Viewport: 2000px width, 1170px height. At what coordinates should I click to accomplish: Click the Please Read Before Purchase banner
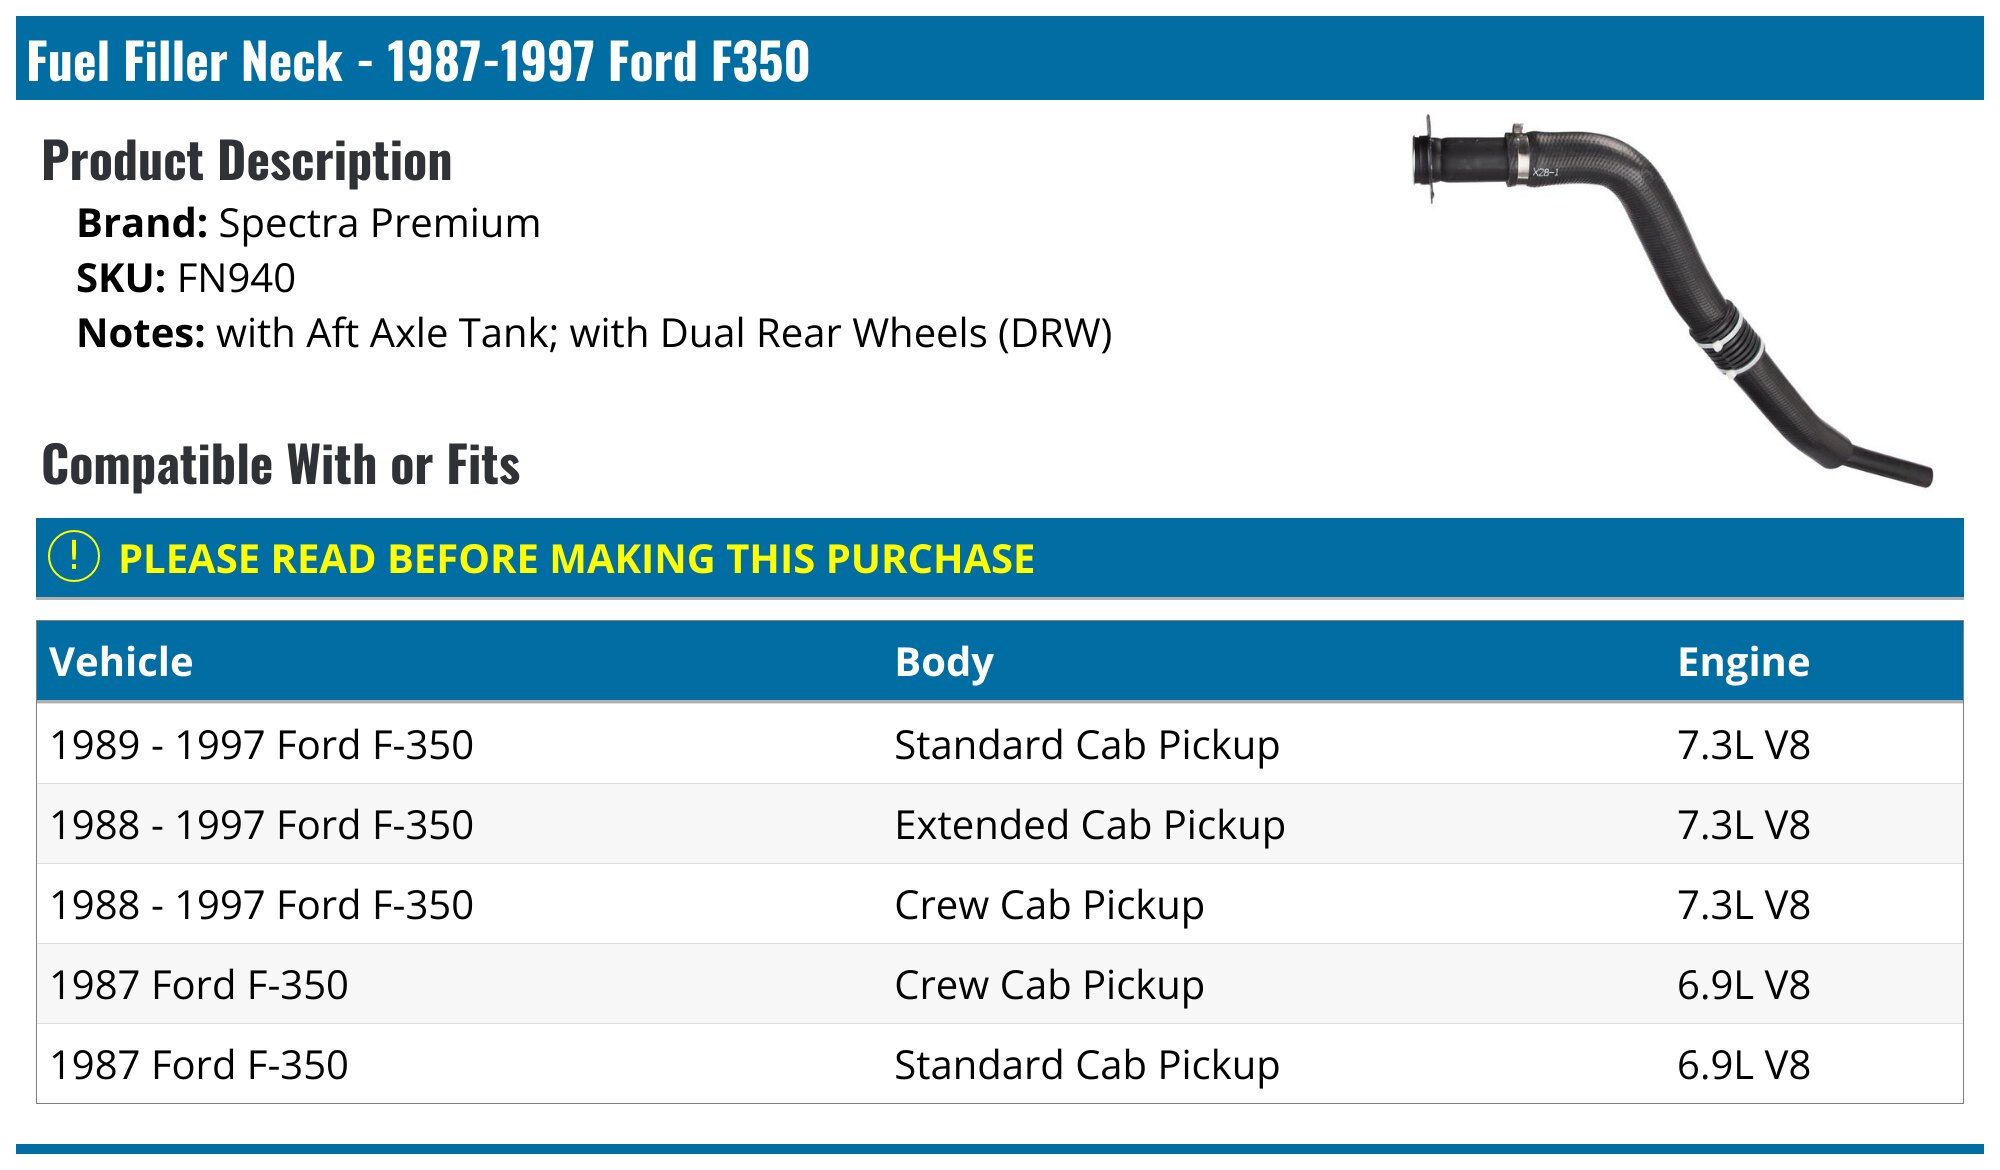pyautogui.click(x=576, y=559)
